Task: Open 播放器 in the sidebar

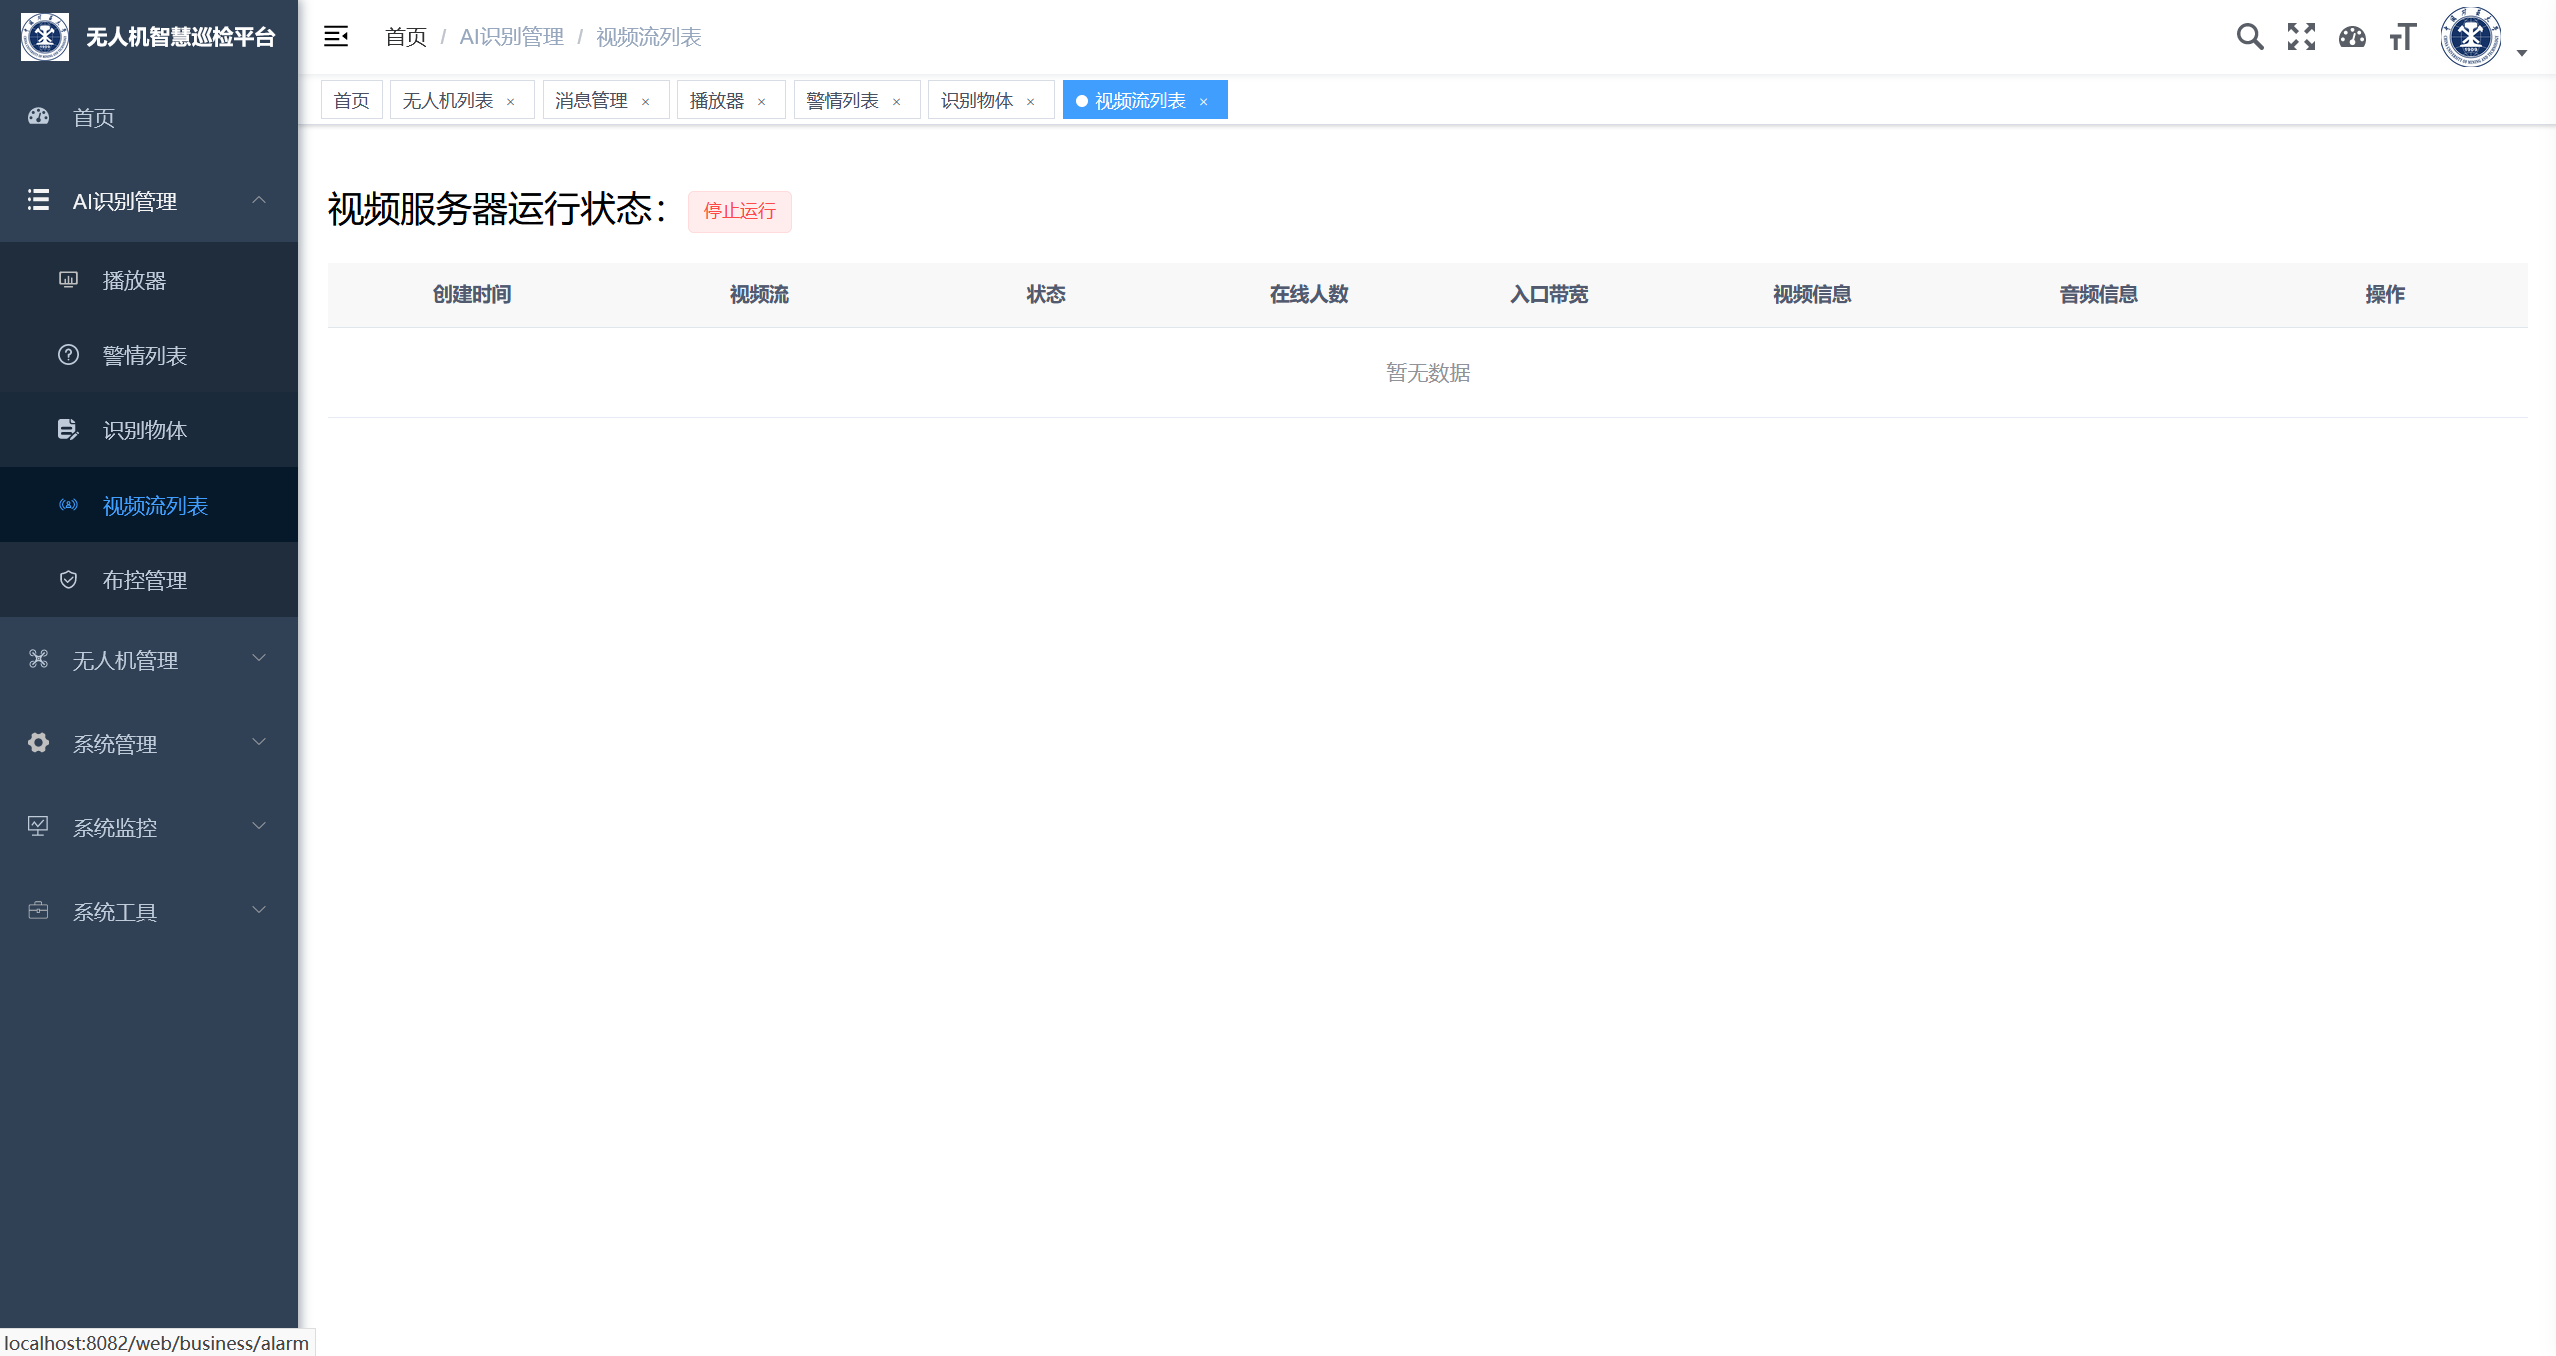Action: pyautogui.click(x=134, y=280)
